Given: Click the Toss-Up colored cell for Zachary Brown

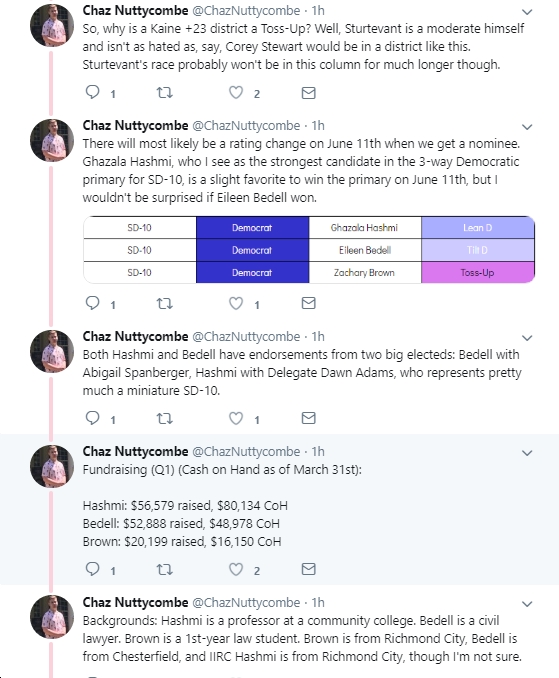Looking at the screenshot, I should pyautogui.click(x=478, y=272).
